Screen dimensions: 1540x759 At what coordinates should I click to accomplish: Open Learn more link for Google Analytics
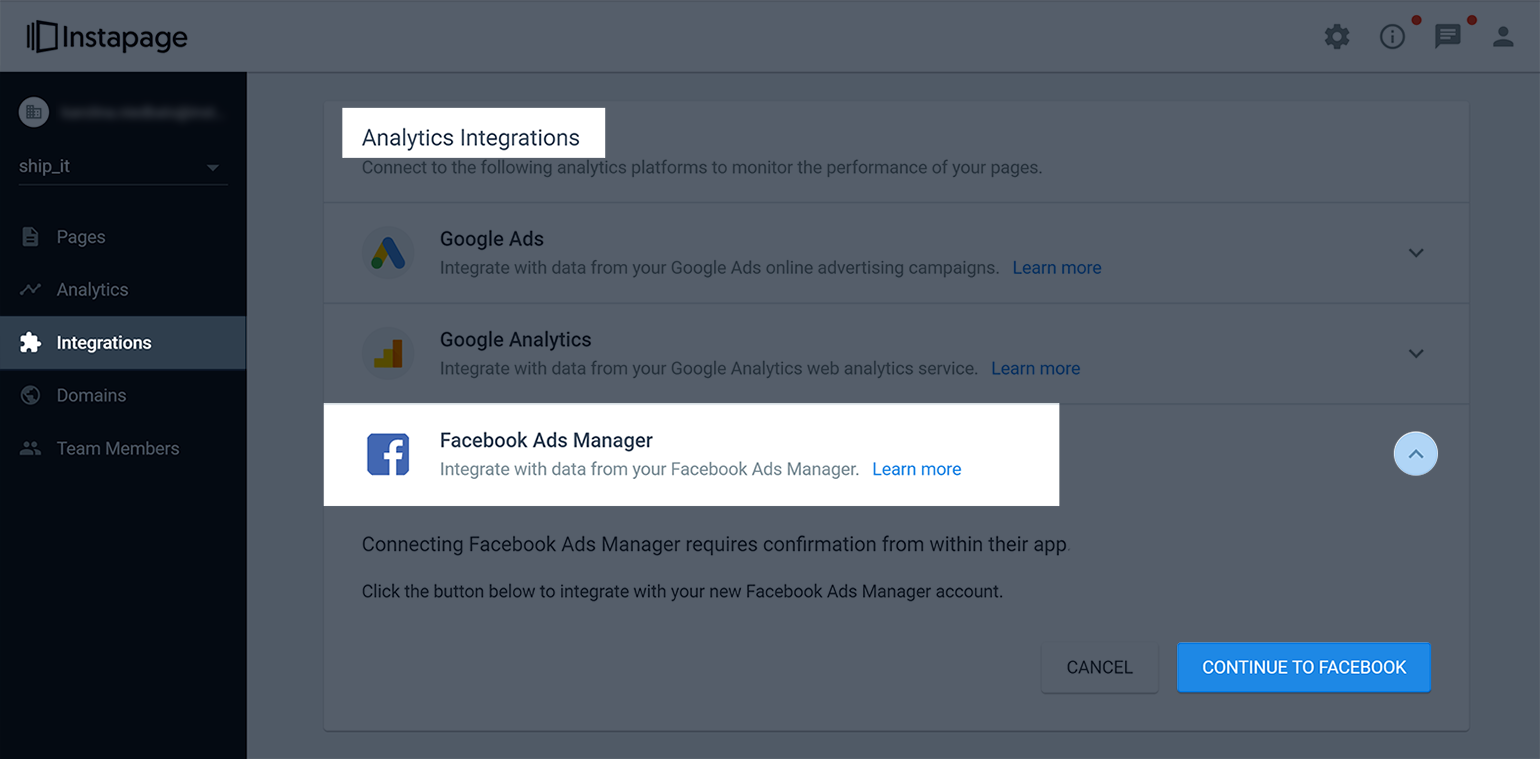tap(1035, 369)
